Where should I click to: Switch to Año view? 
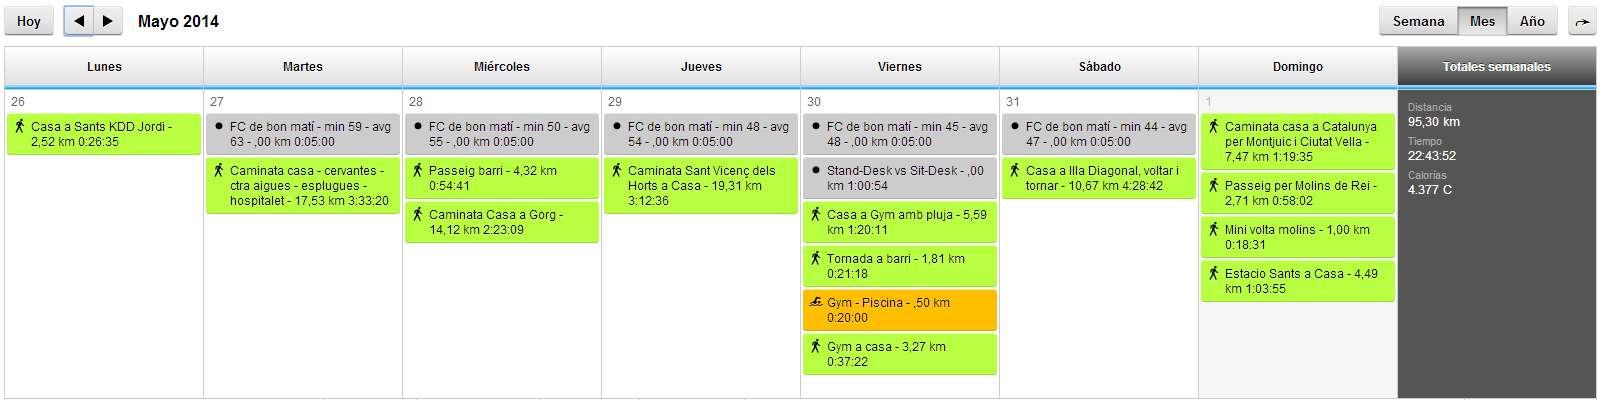pos(1532,21)
